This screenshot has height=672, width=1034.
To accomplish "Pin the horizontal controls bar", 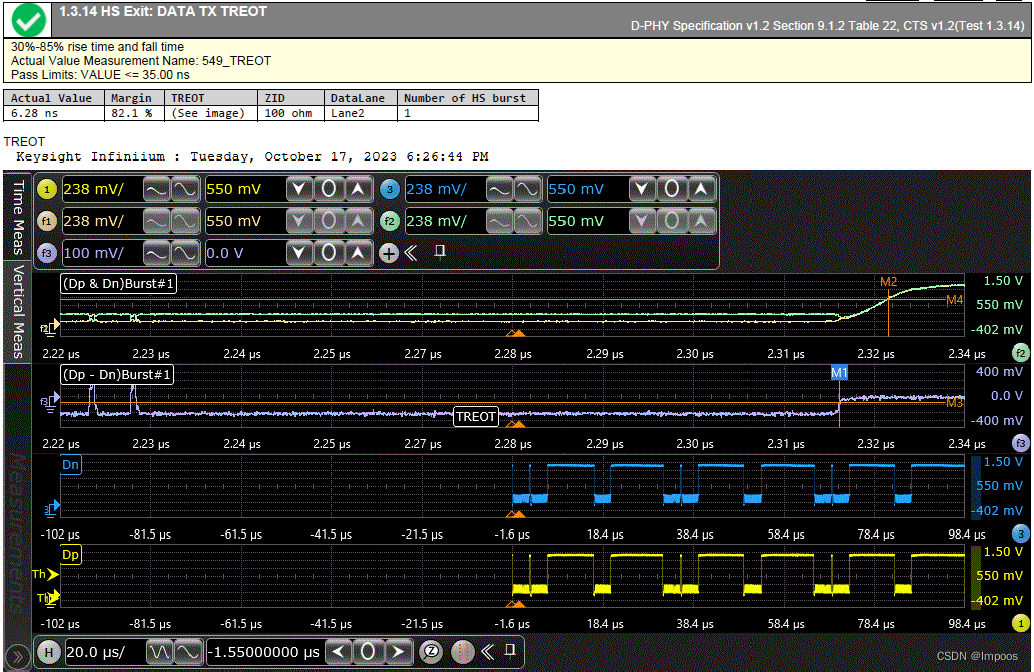I will pyautogui.click(x=510, y=651).
